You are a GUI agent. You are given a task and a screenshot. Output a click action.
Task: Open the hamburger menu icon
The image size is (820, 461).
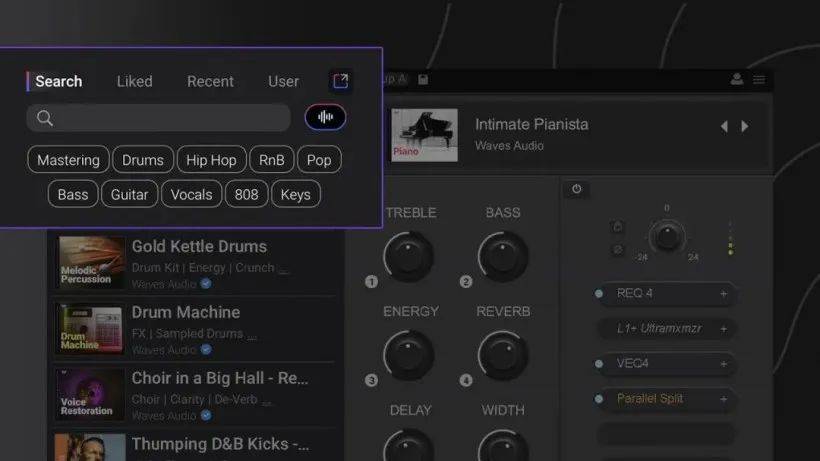[759, 79]
